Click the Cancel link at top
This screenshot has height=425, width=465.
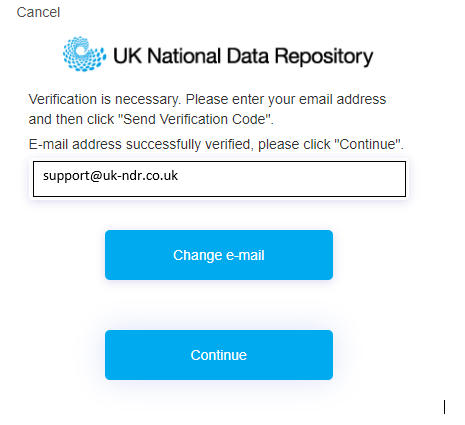coord(38,13)
